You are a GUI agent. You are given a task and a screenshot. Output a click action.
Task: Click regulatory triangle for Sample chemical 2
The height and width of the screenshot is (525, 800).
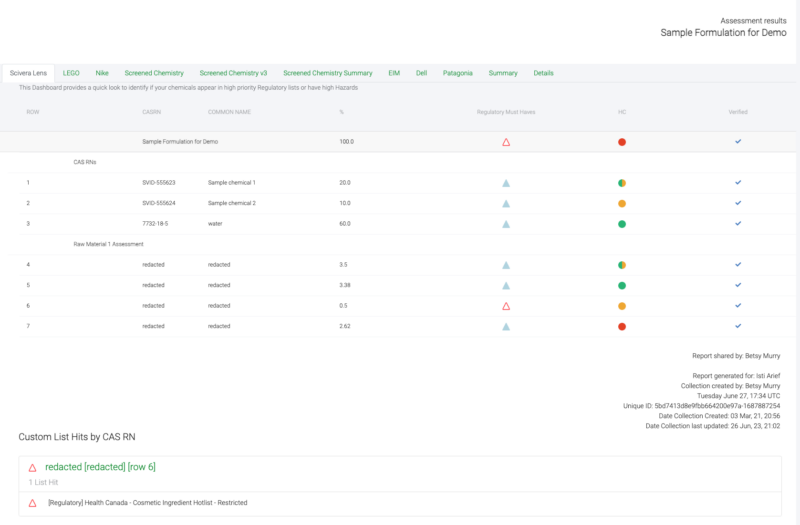506,203
